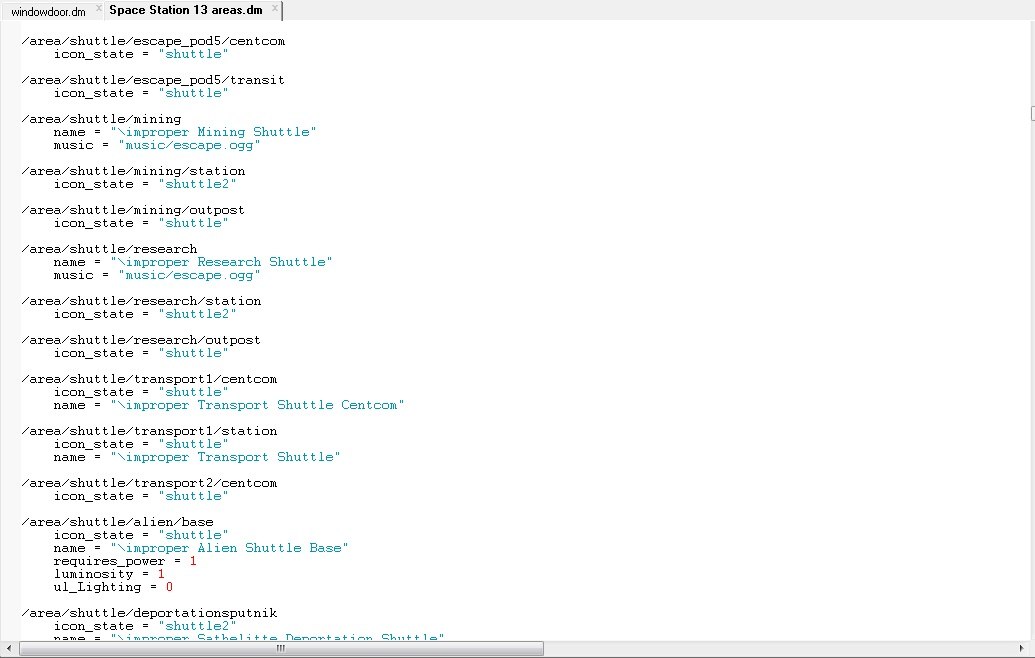The image size is (1035, 658).
Task: Select the Space Station 13 areas.dm tab
Action: pyautogui.click(x=185, y=10)
